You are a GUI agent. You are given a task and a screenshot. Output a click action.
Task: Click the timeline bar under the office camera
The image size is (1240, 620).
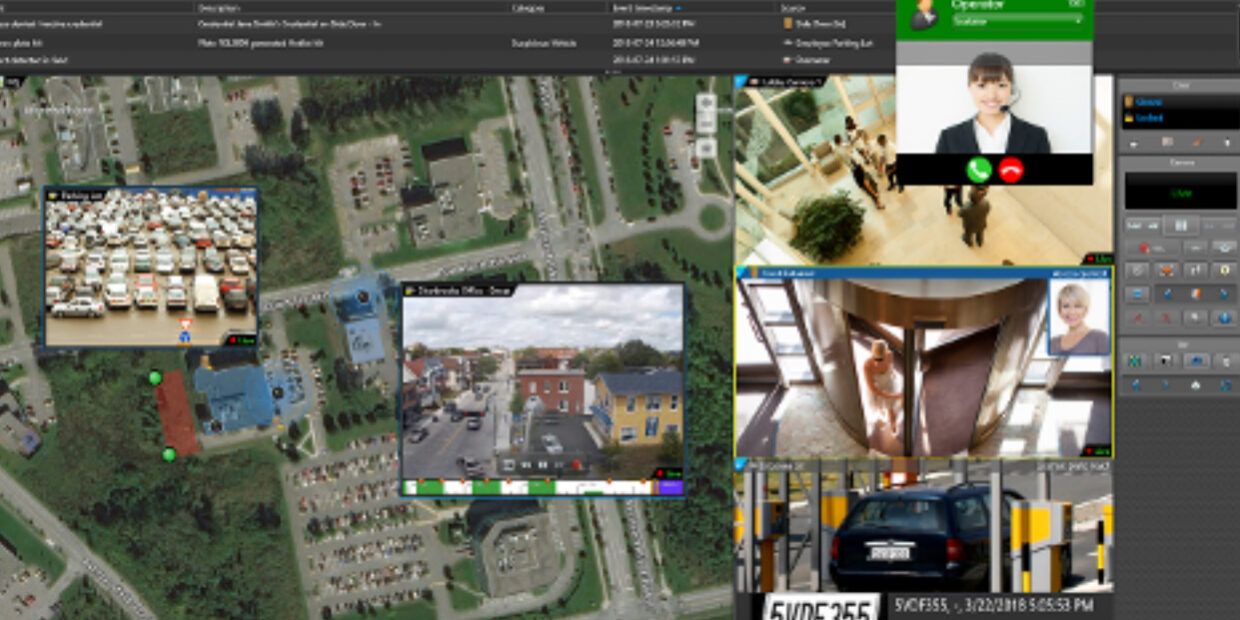click(x=540, y=488)
